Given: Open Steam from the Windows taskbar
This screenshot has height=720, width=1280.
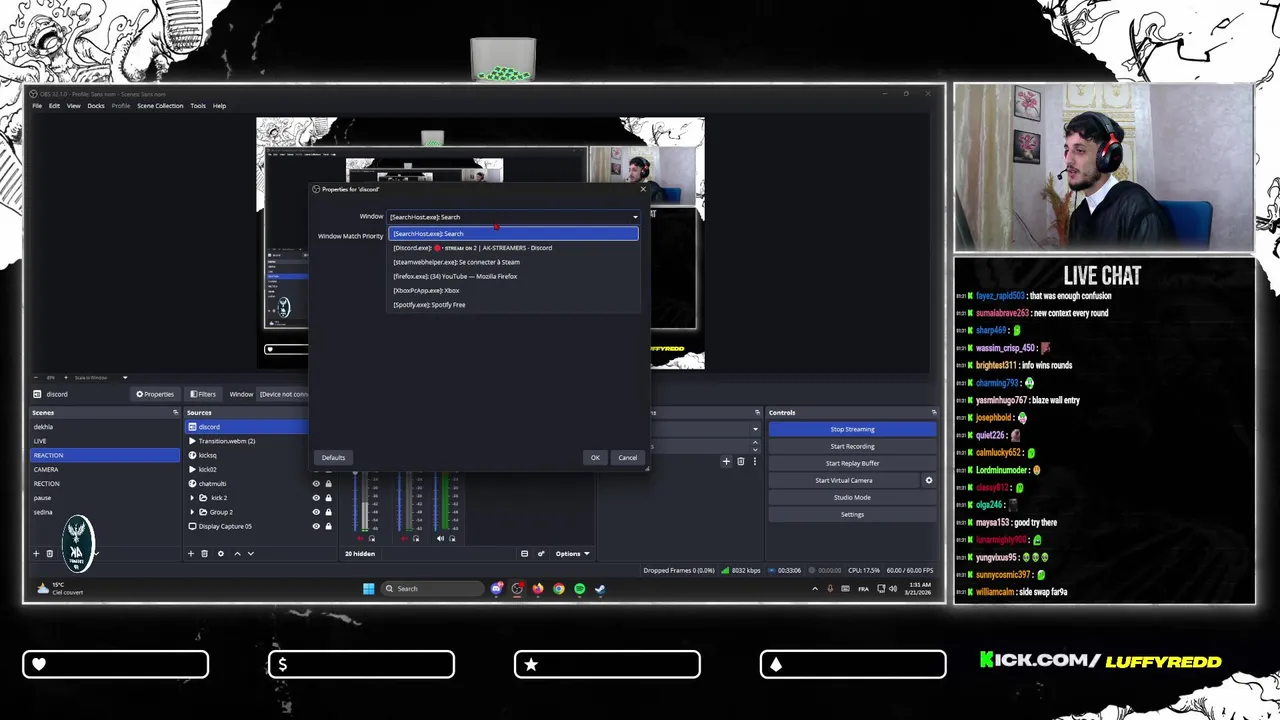Looking at the screenshot, I should pyautogui.click(x=600, y=589).
